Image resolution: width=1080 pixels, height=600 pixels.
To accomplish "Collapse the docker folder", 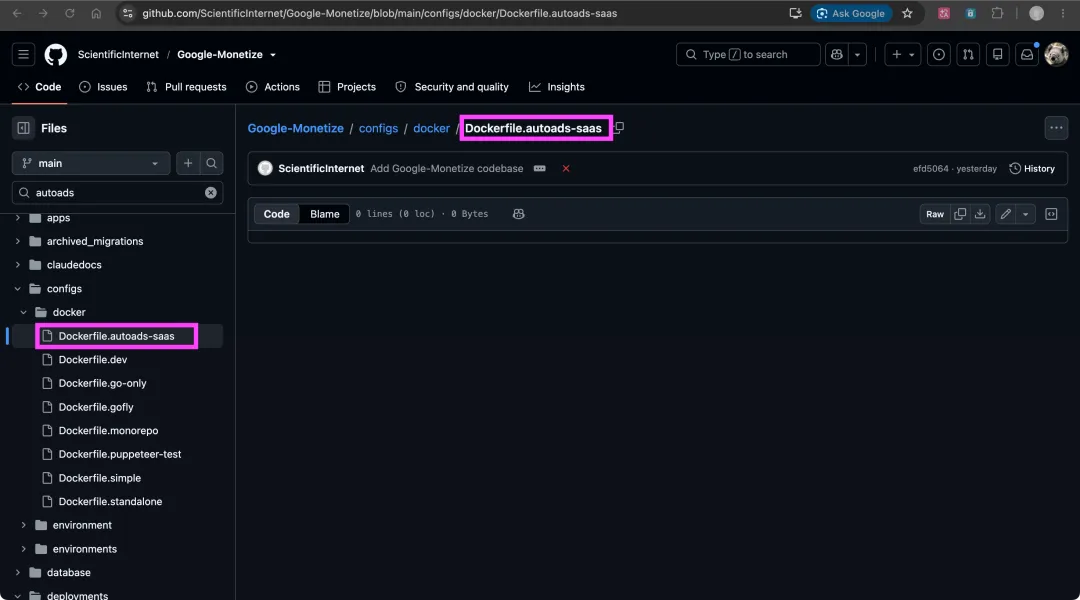I will [x=23, y=312].
